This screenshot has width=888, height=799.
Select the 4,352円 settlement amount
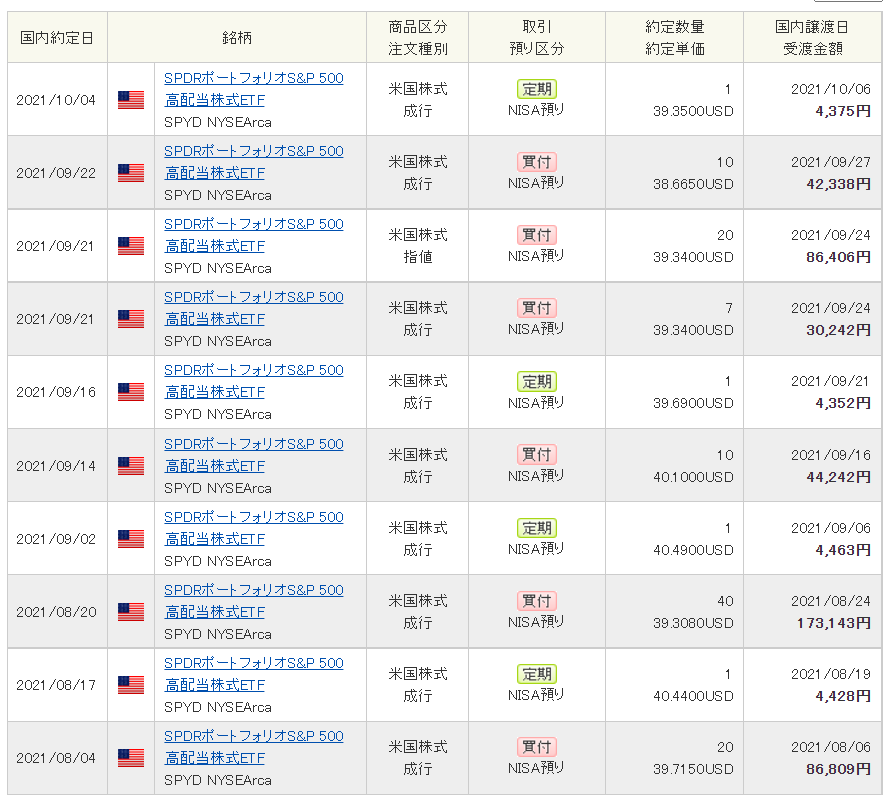pyautogui.click(x=843, y=404)
